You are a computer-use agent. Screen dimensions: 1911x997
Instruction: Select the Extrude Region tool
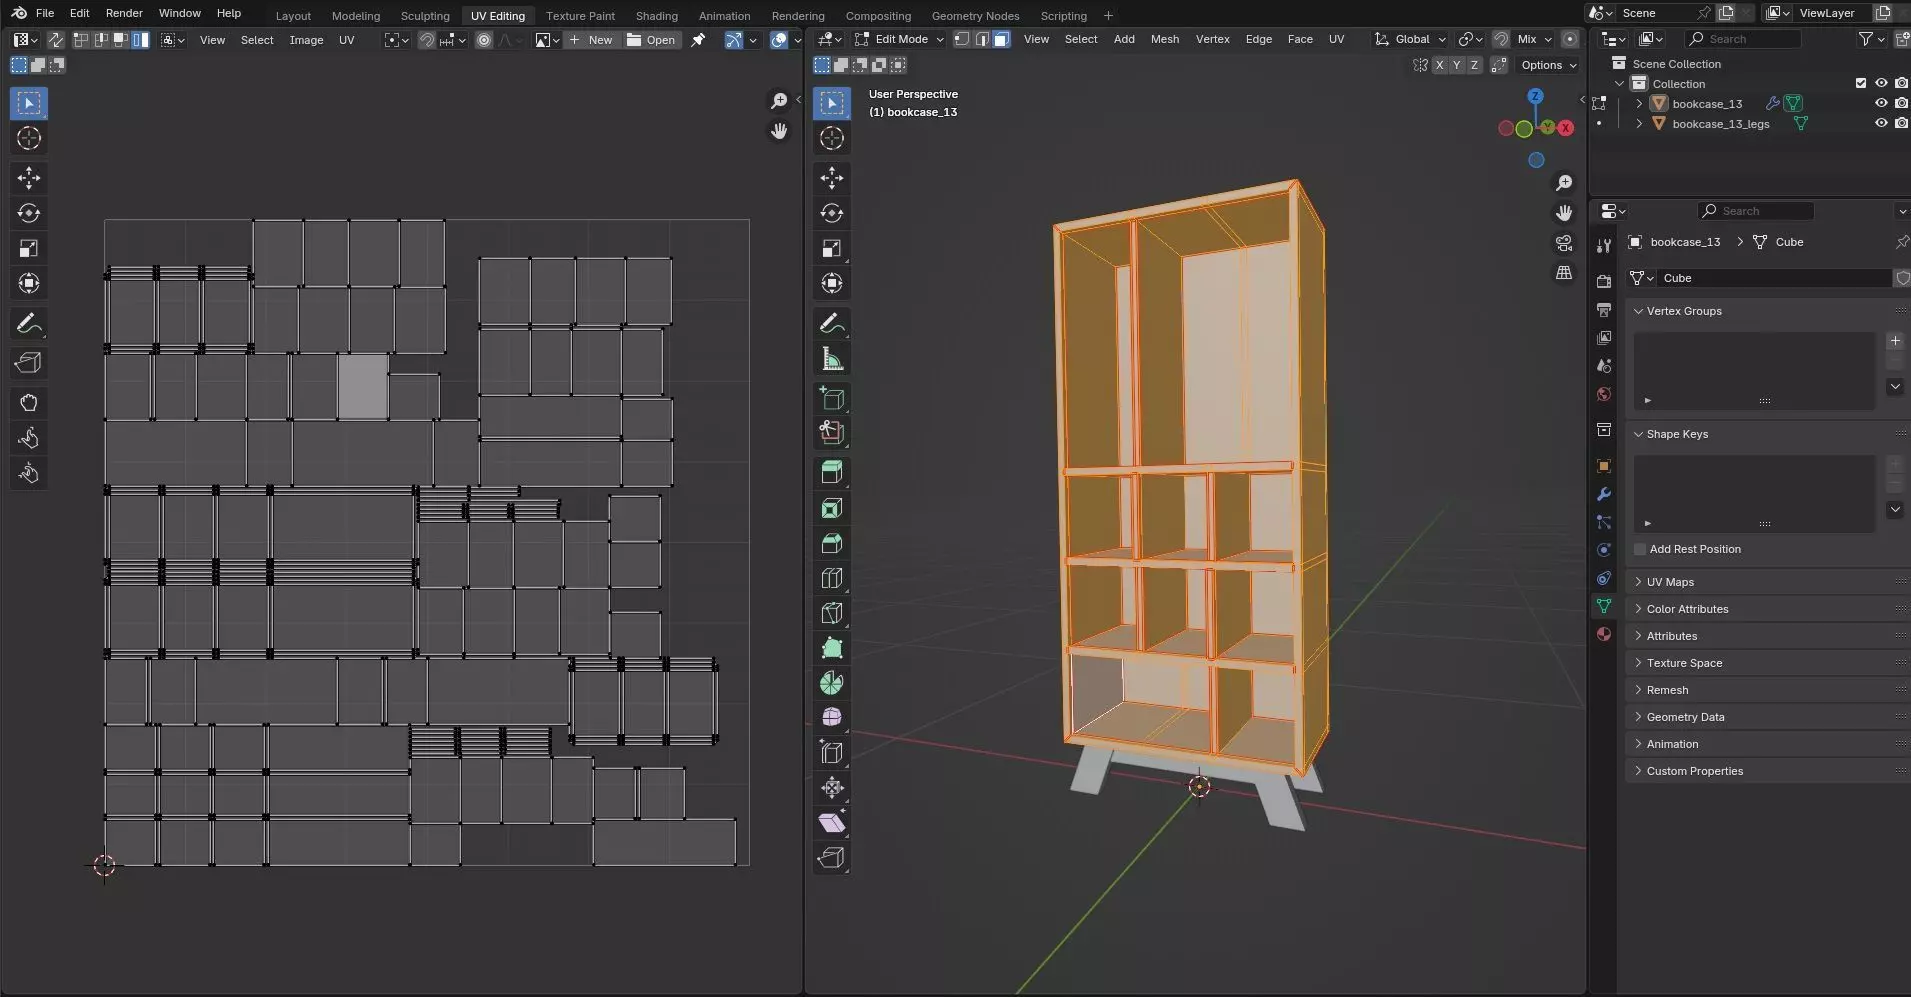point(832,472)
